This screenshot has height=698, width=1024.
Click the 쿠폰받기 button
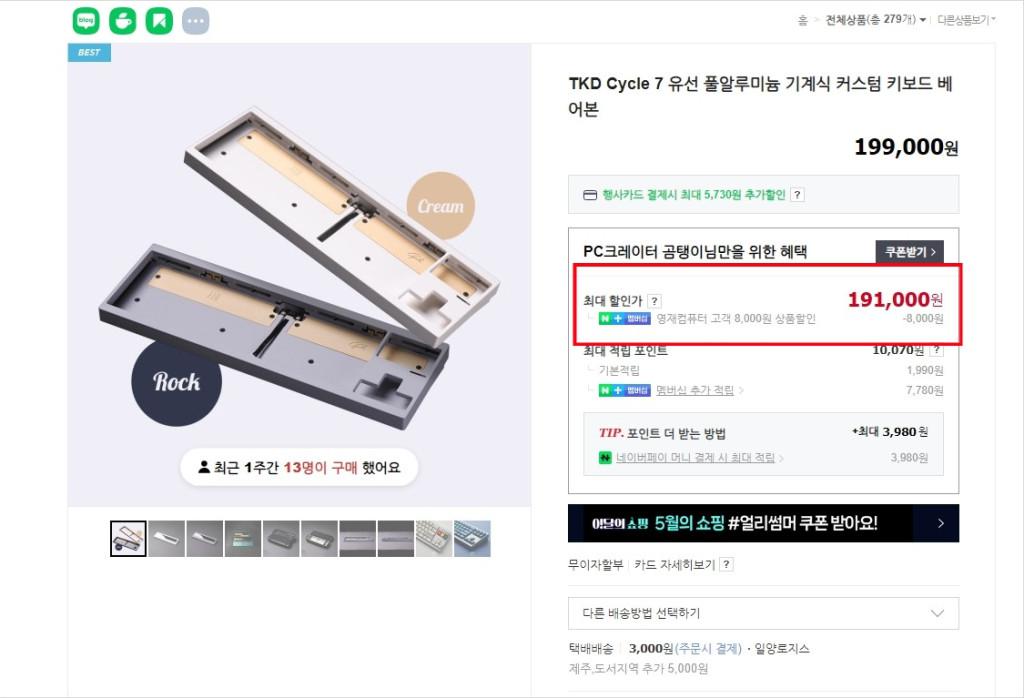pyautogui.click(x=909, y=253)
